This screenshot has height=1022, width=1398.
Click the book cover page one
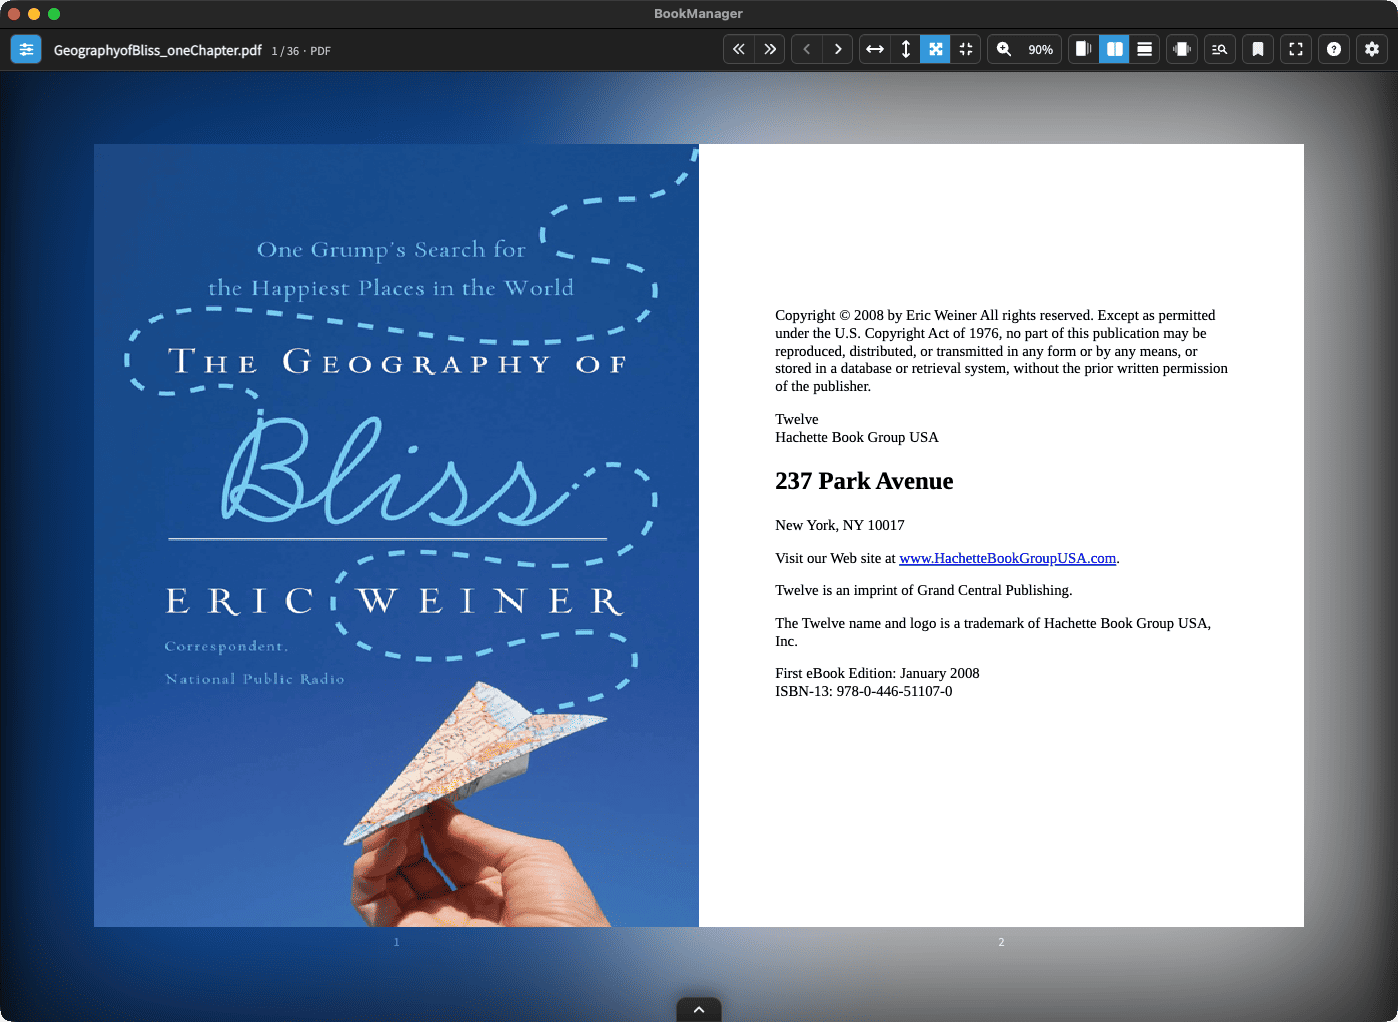(x=396, y=535)
